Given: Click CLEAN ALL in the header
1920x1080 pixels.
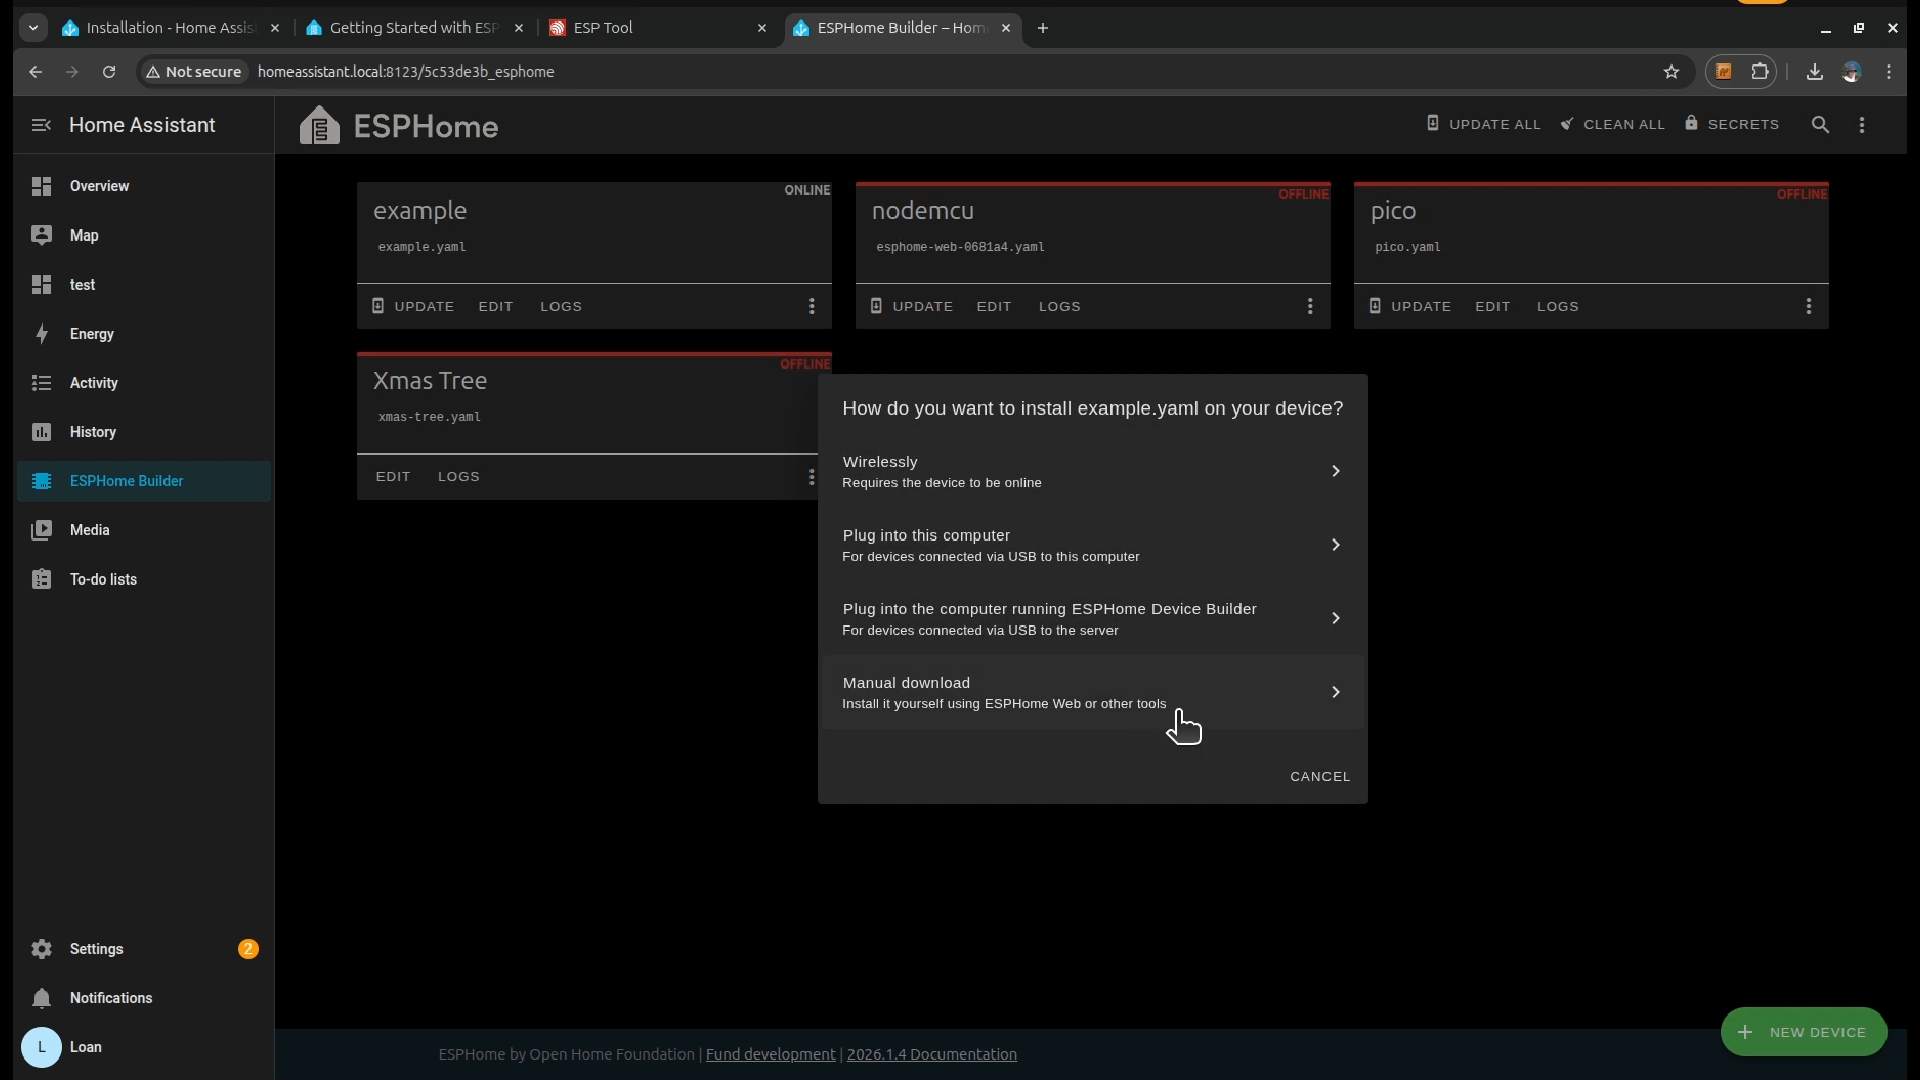Looking at the screenshot, I should (1612, 124).
